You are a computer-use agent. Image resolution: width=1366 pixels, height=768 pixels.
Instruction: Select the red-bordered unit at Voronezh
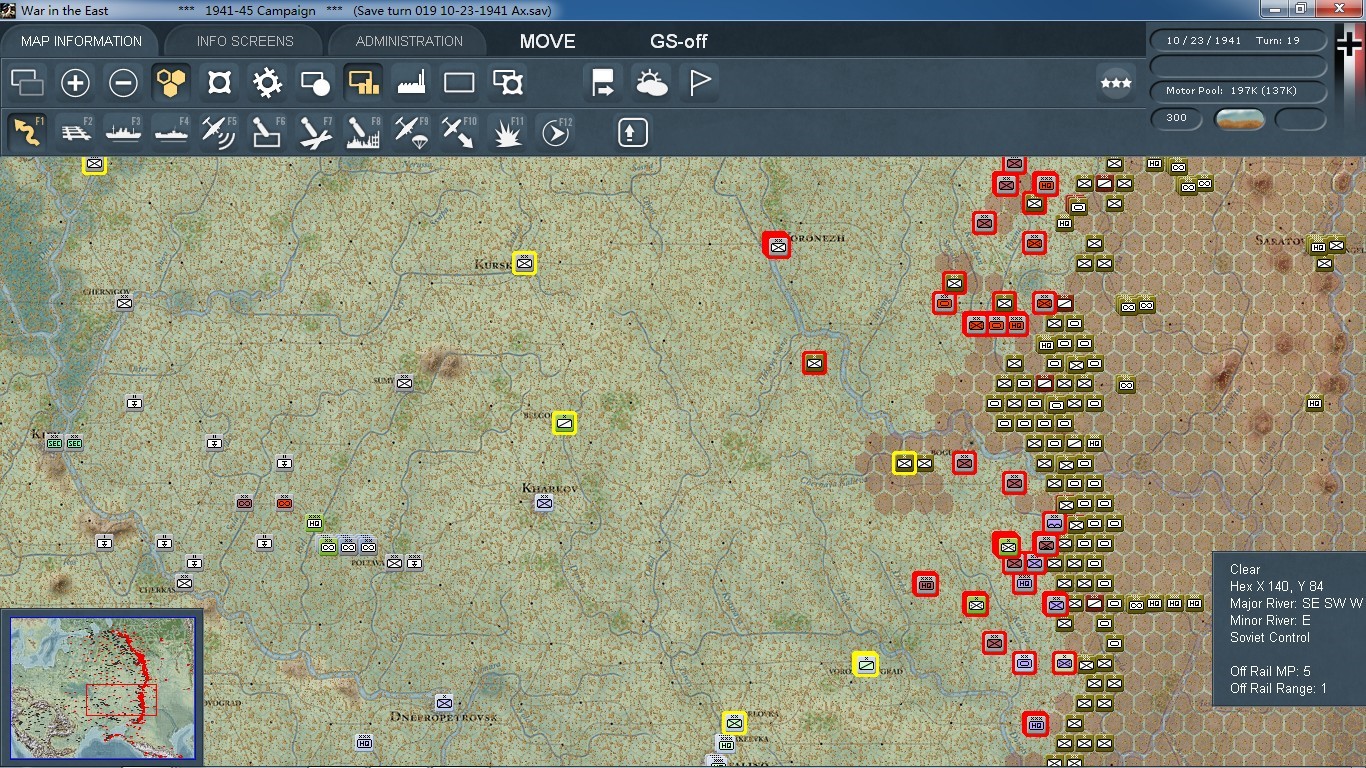777,244
